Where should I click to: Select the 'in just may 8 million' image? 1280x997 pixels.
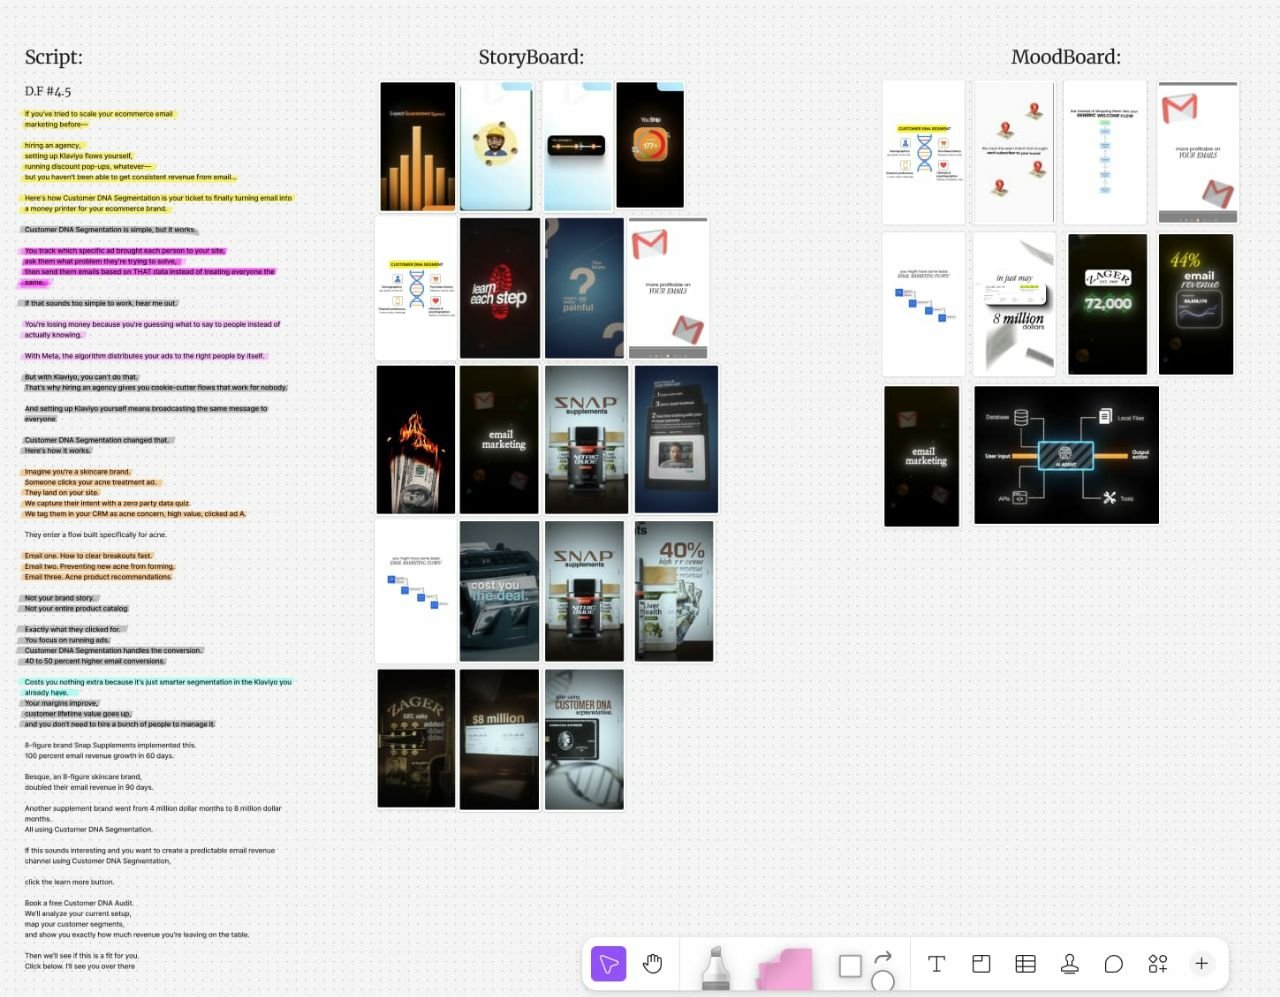(x=1014, y=304)
